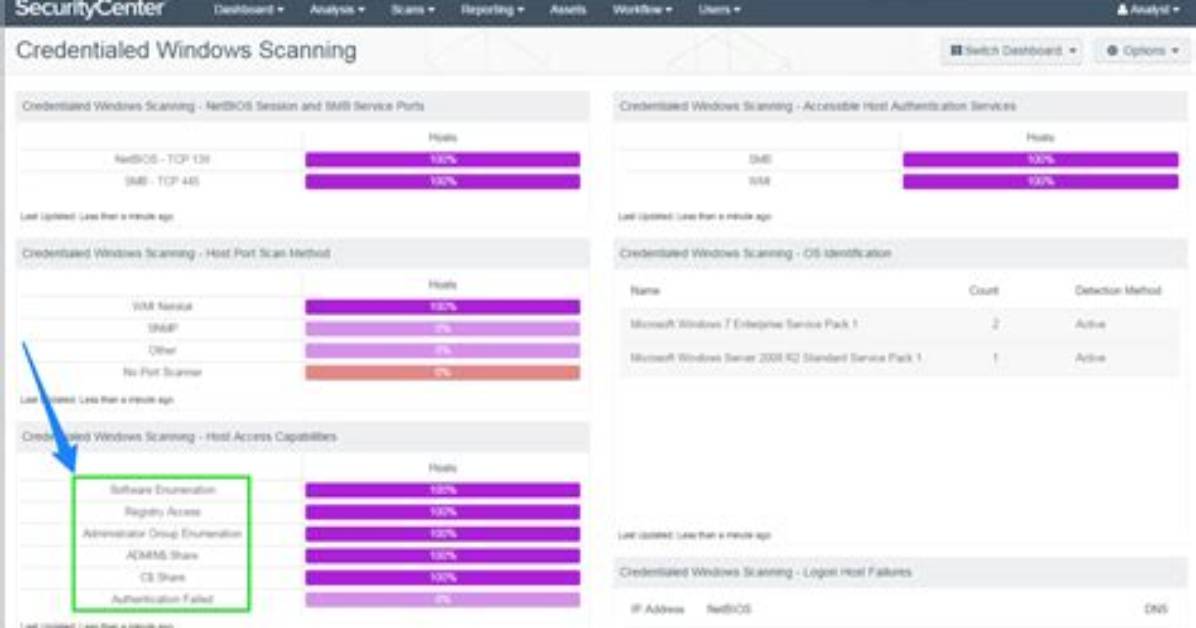The image size is (1196, 628).
Task: Select the SMB - TCP 445 row label
Action: [162, 182]
